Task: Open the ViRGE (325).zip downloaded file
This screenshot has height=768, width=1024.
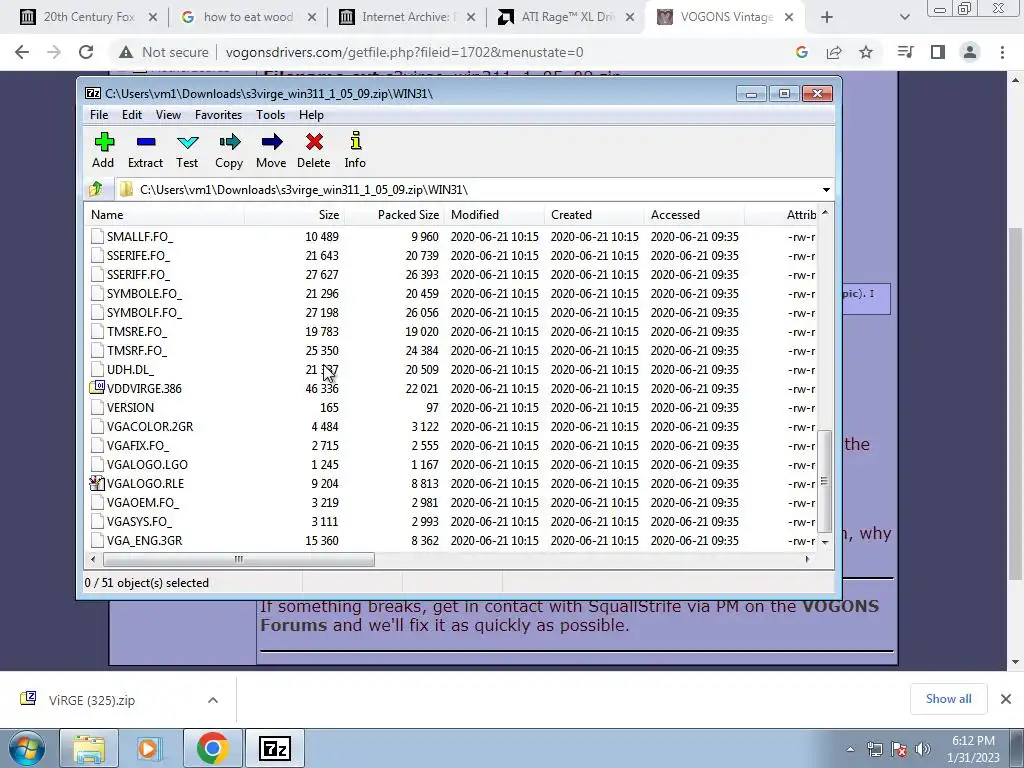Action: point(91,700)
